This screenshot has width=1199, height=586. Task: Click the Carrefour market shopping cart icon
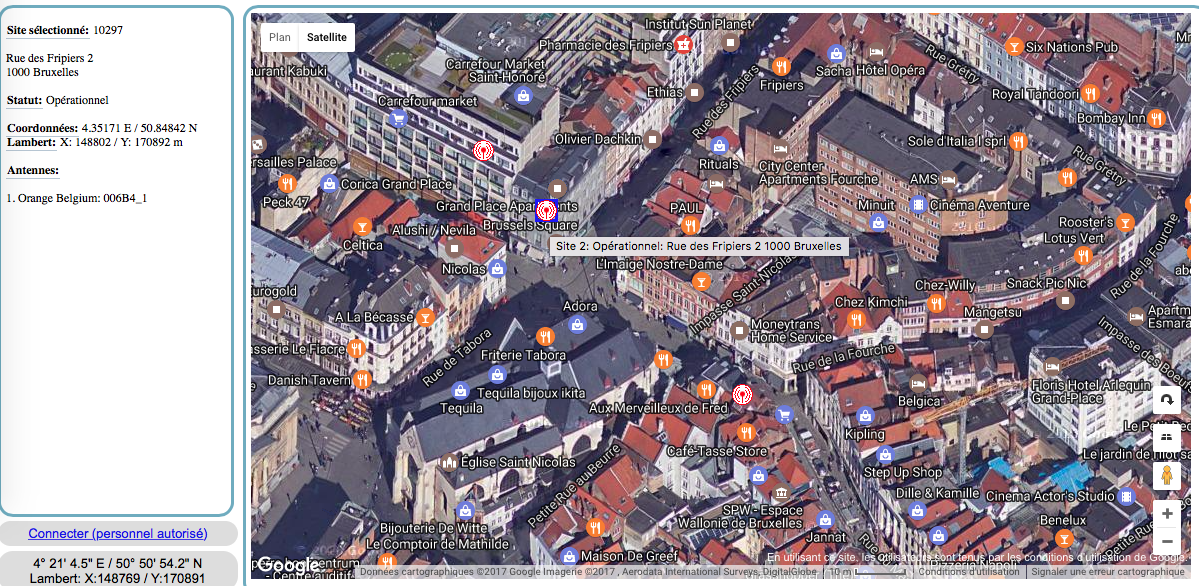[397, 119]
